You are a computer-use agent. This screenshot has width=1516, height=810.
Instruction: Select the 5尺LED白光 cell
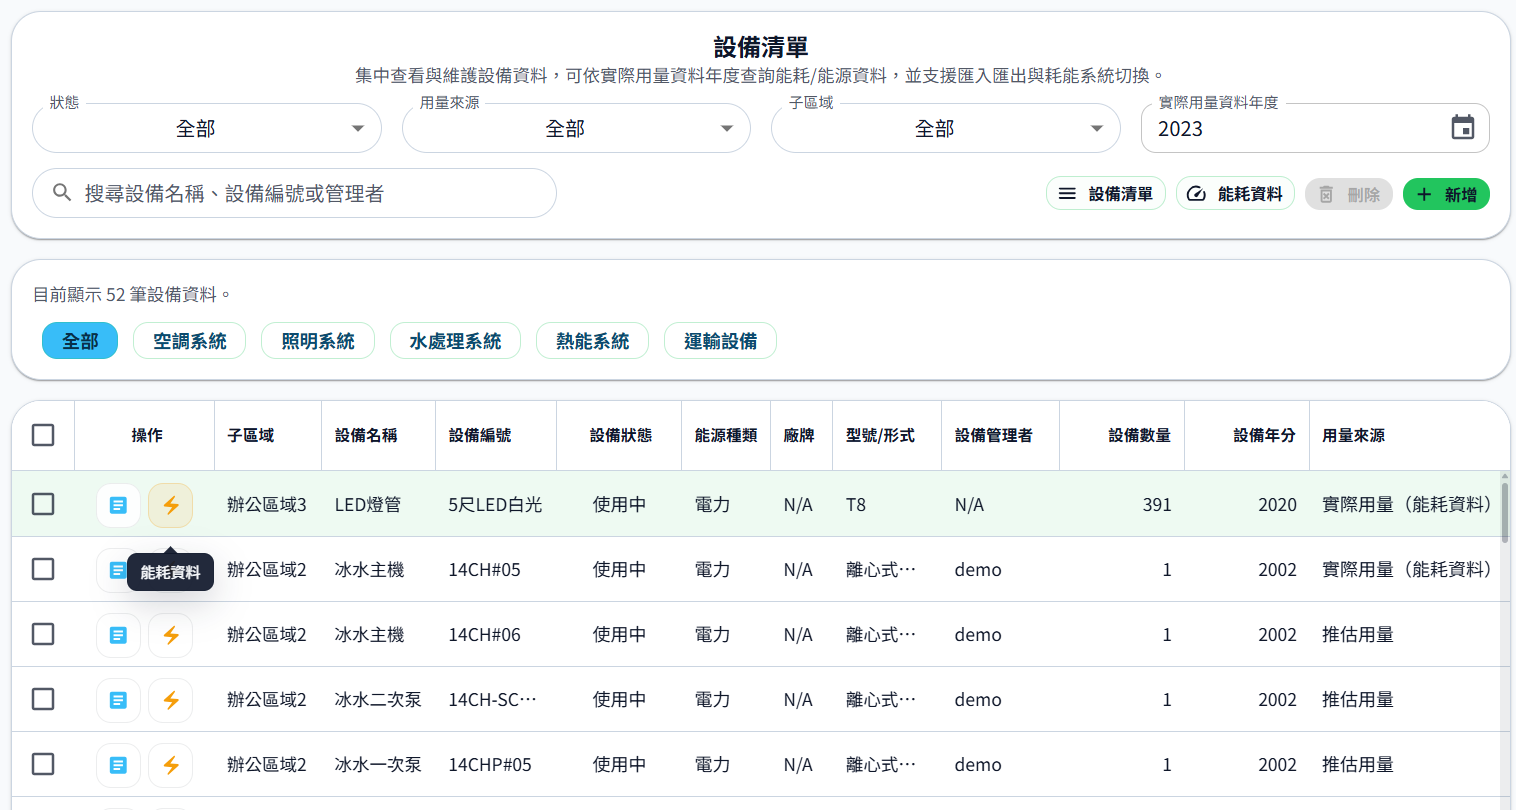point(495,505)
